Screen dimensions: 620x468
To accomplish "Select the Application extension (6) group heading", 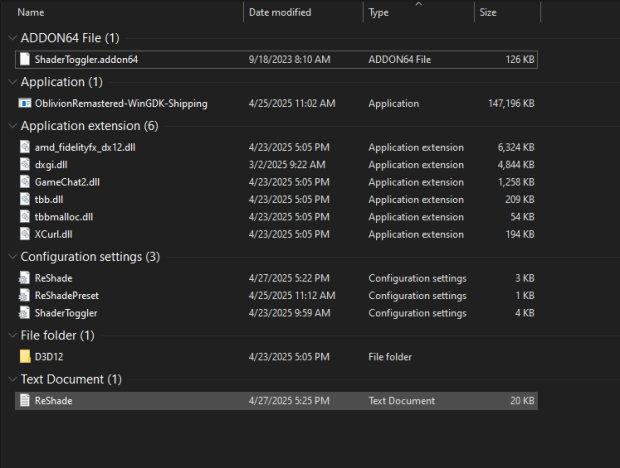I will point(90,126).
